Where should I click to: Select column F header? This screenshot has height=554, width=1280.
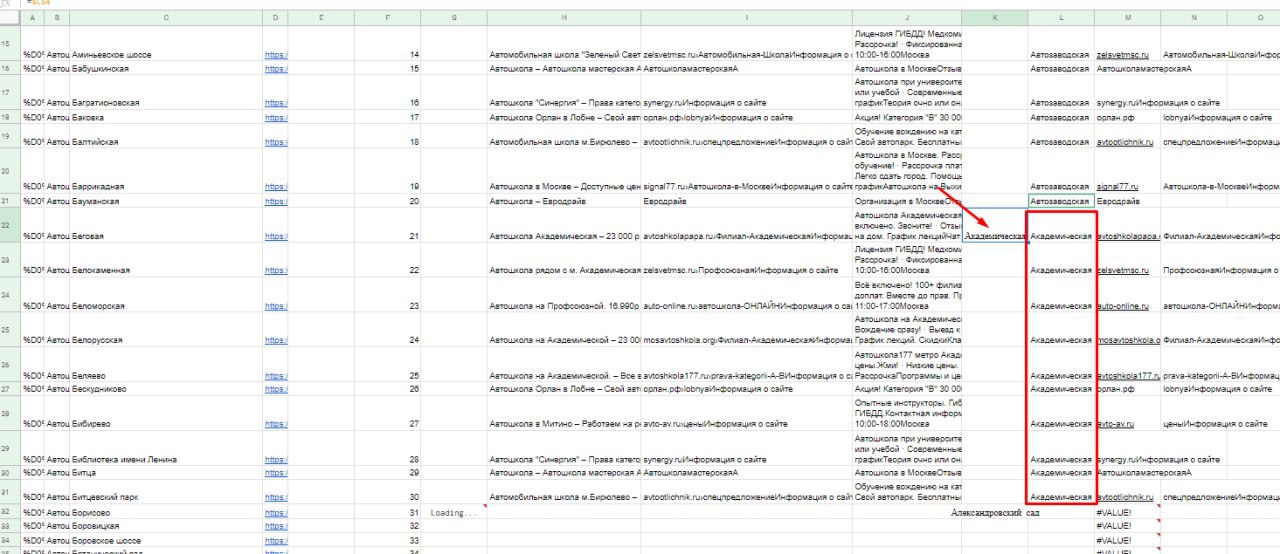(x=388, y=18)
